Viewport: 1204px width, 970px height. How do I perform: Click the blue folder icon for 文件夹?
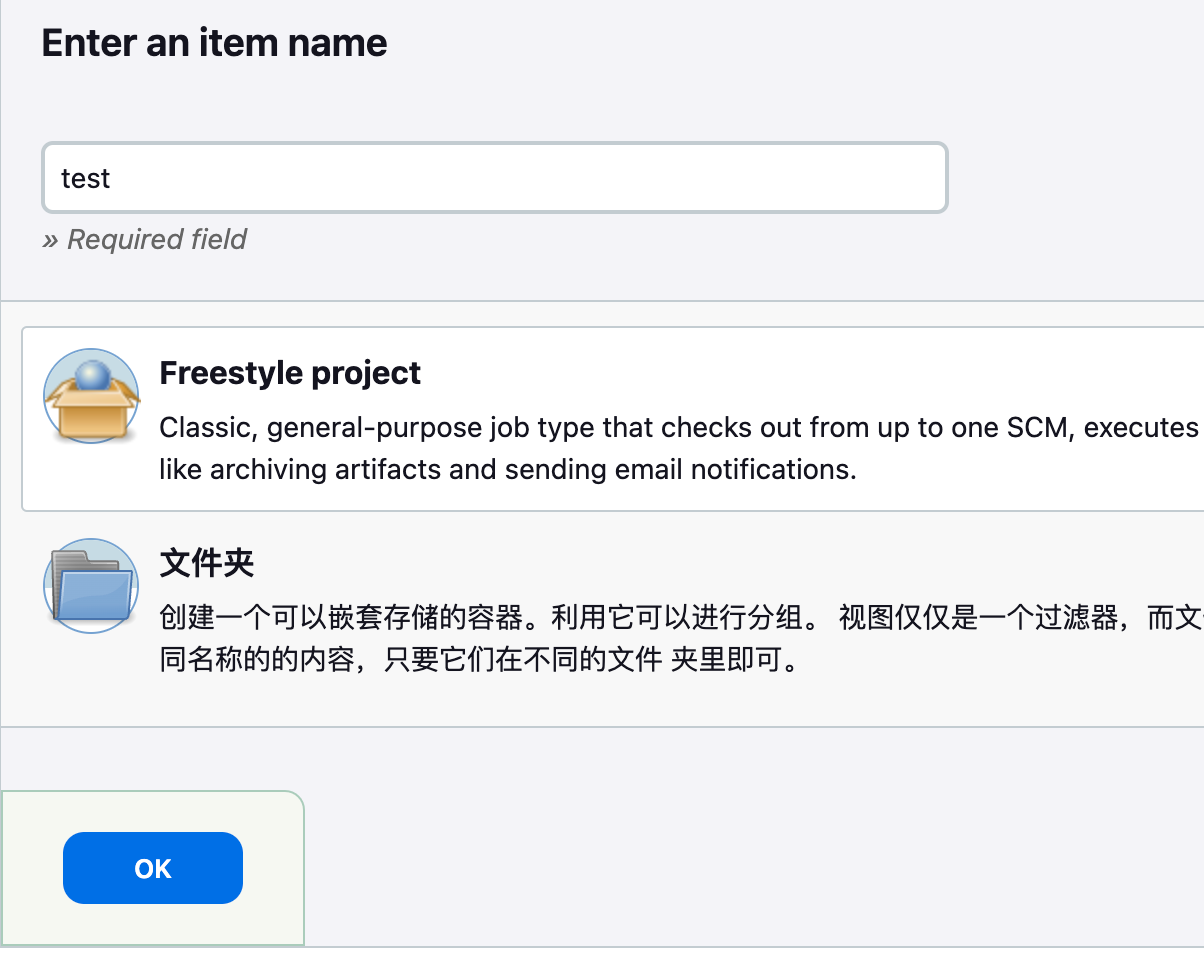pos(91,586)
